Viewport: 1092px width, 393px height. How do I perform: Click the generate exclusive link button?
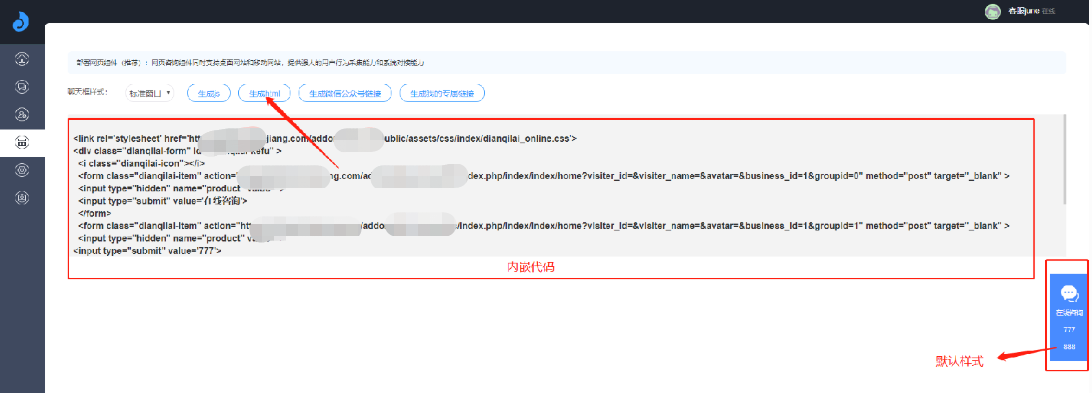coord(442,93)
